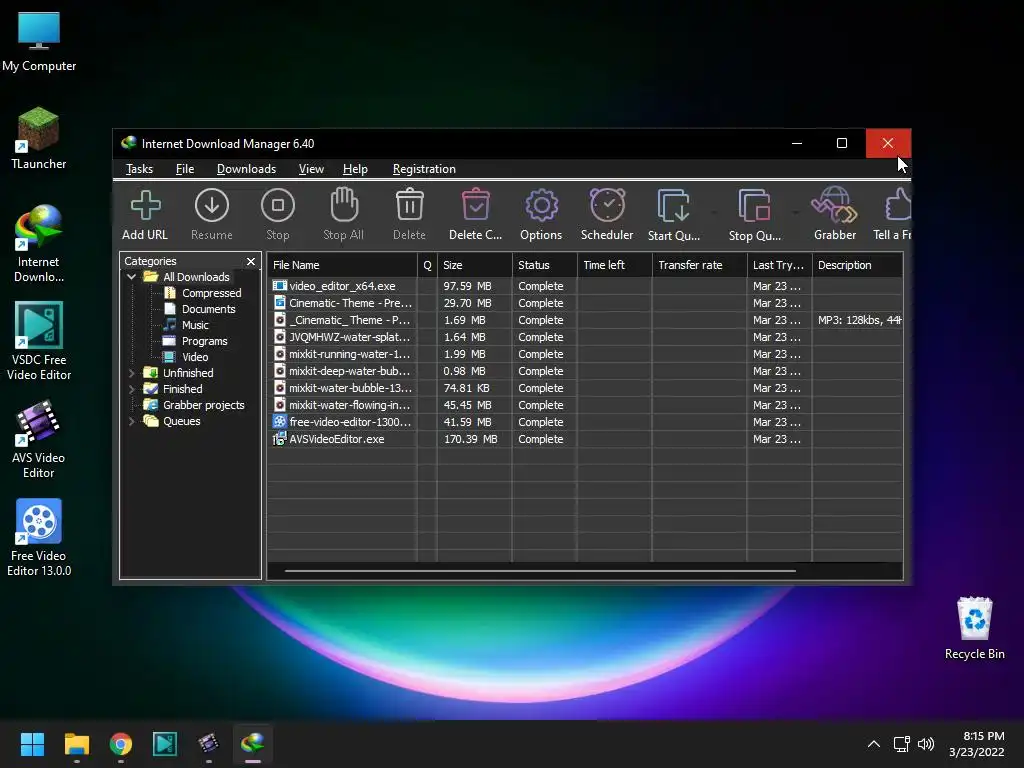Select the video_editor_x64.exe download row
The height and width of the screenshot is (768, 1024).
[x=584, y=286]
